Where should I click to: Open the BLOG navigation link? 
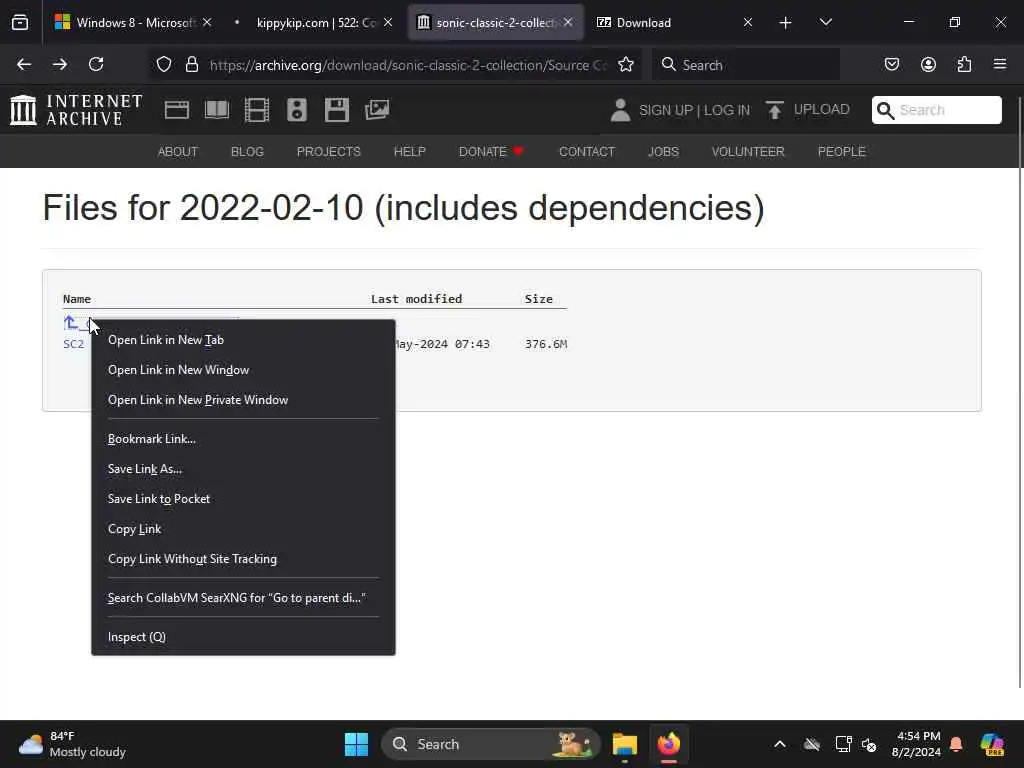coord(248,152)
